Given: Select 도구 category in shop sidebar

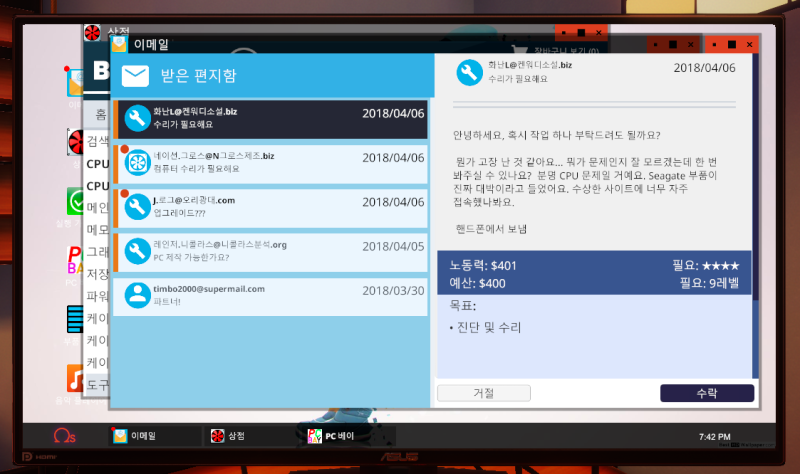Looking at the screenshot, I should pos(97,384).
